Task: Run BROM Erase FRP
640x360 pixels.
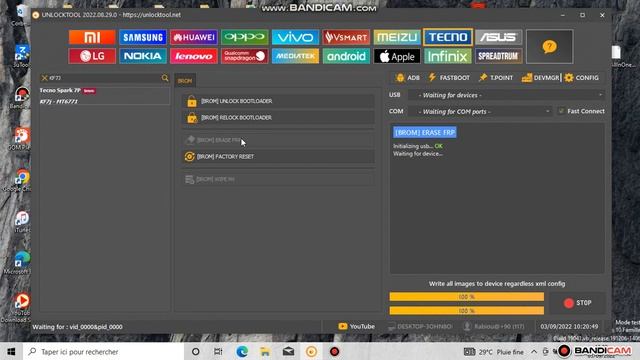Action: point(278,140)
